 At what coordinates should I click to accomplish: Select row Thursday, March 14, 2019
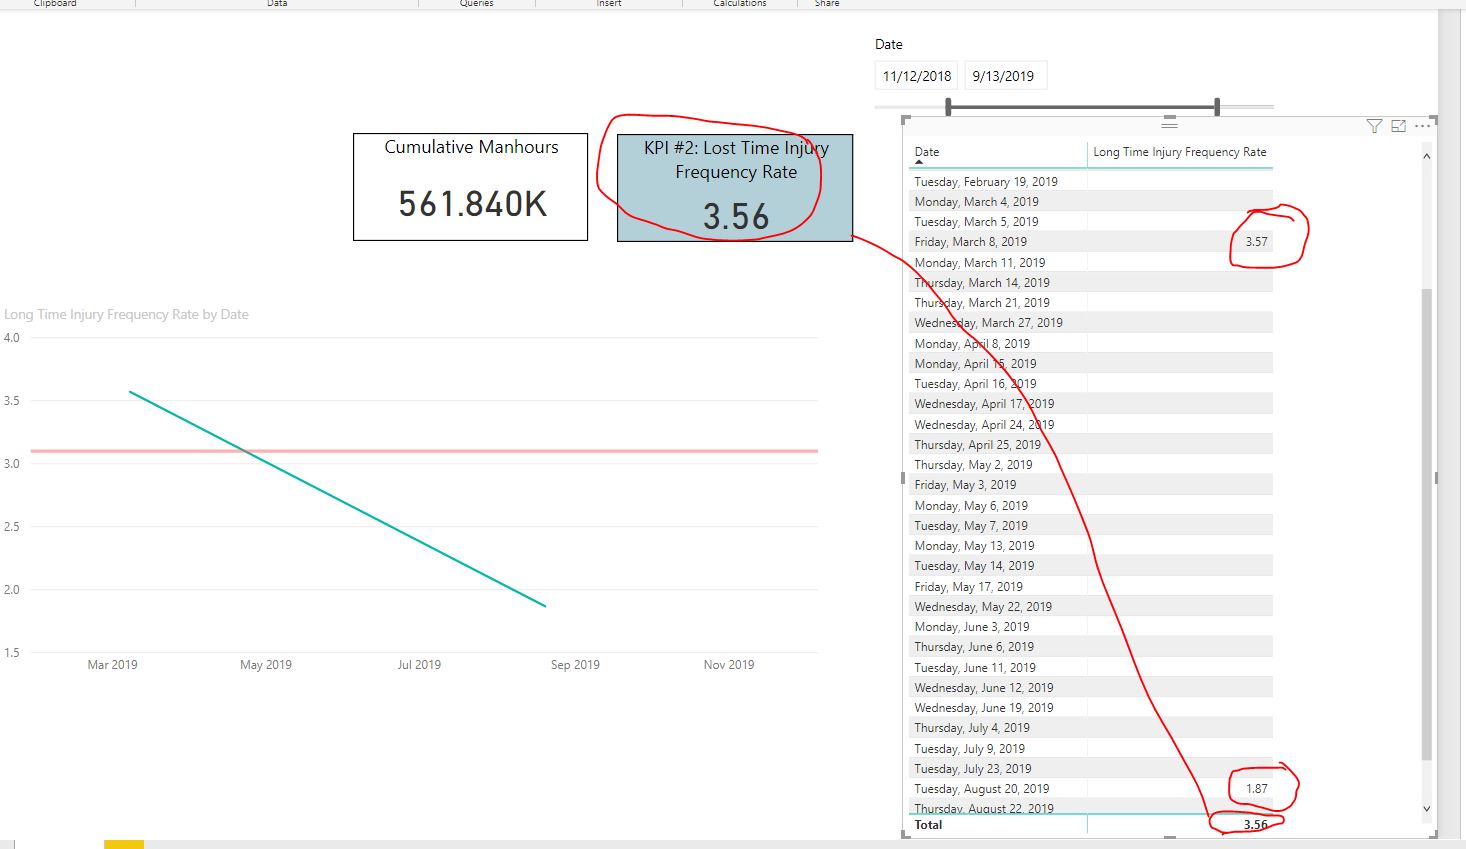pos(1092,283)
